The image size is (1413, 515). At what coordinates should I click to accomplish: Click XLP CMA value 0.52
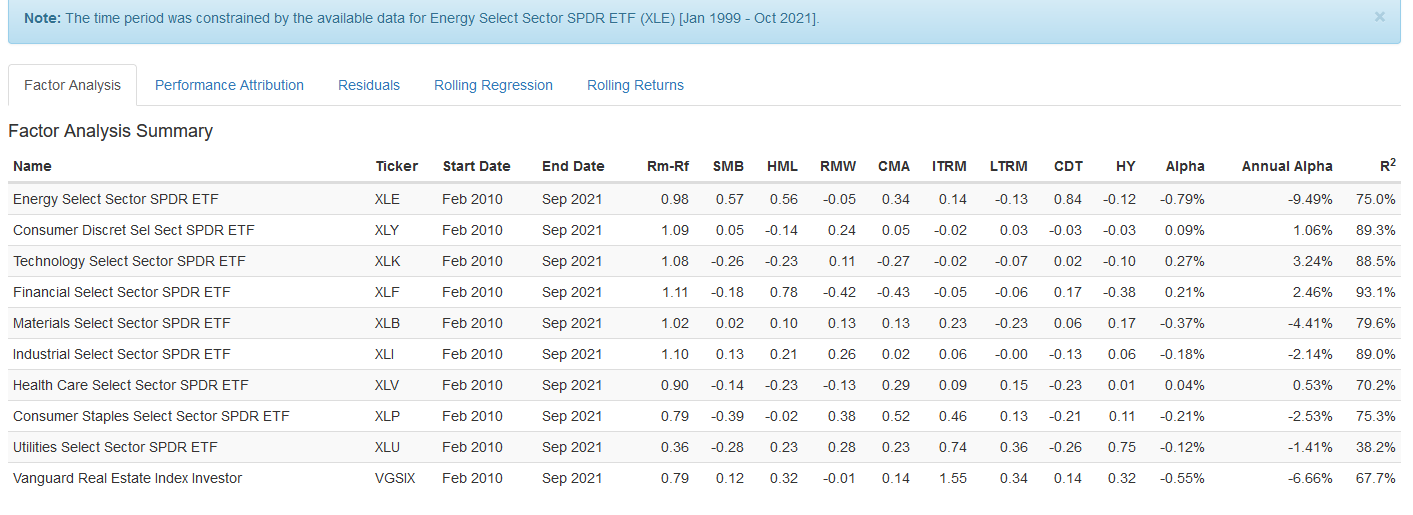(x=896, y=416)
